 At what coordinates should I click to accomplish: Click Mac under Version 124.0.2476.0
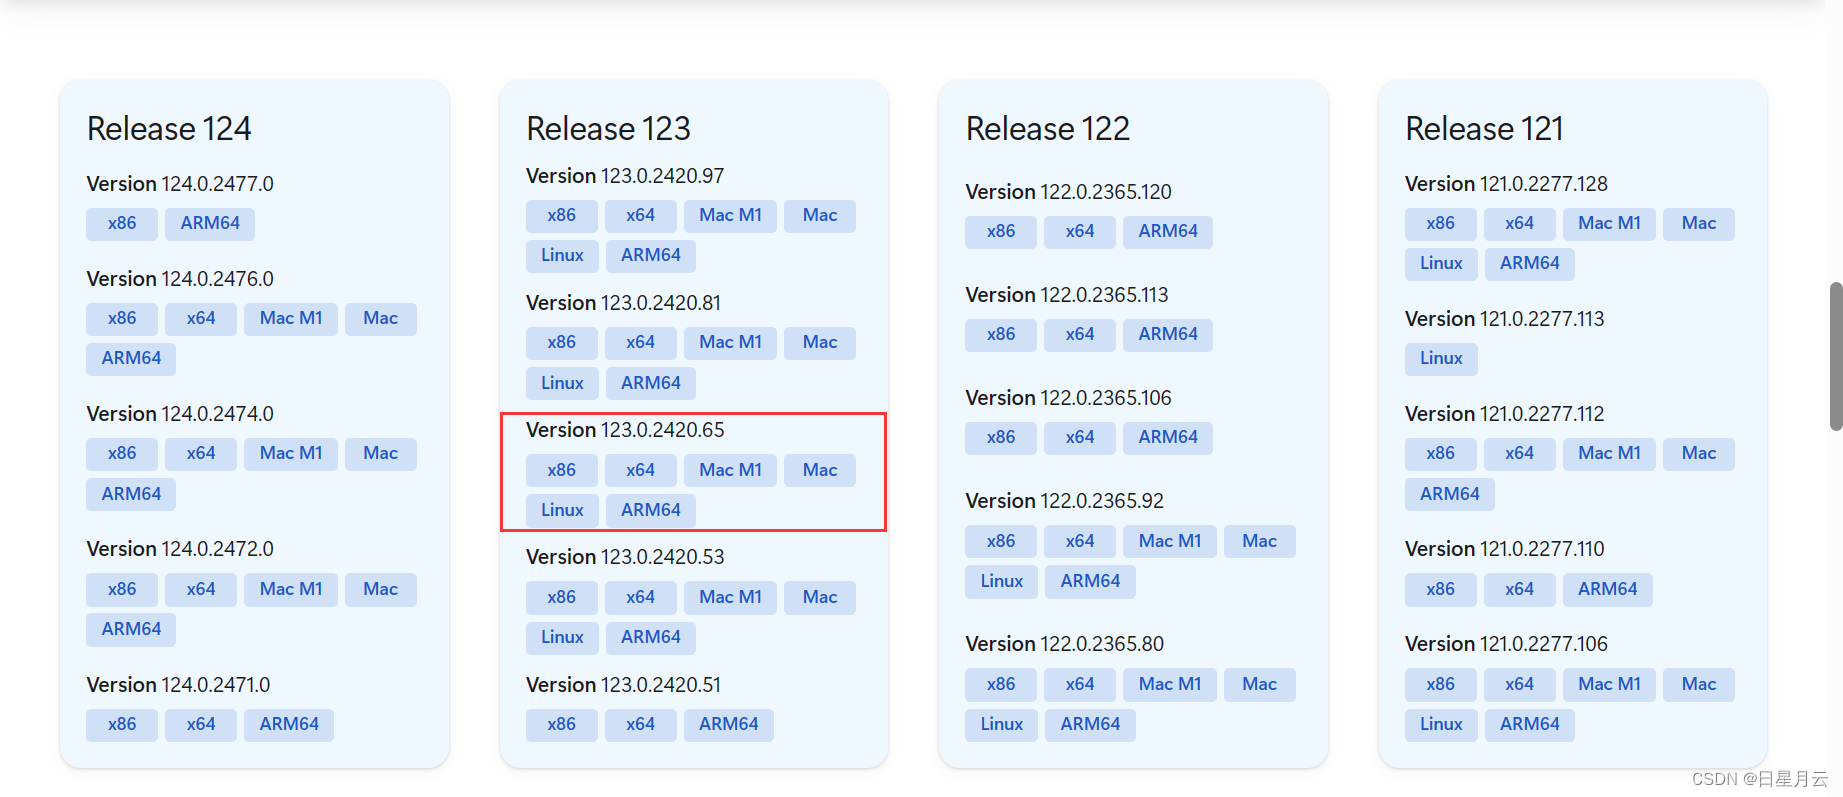click(x=381, y=319)
